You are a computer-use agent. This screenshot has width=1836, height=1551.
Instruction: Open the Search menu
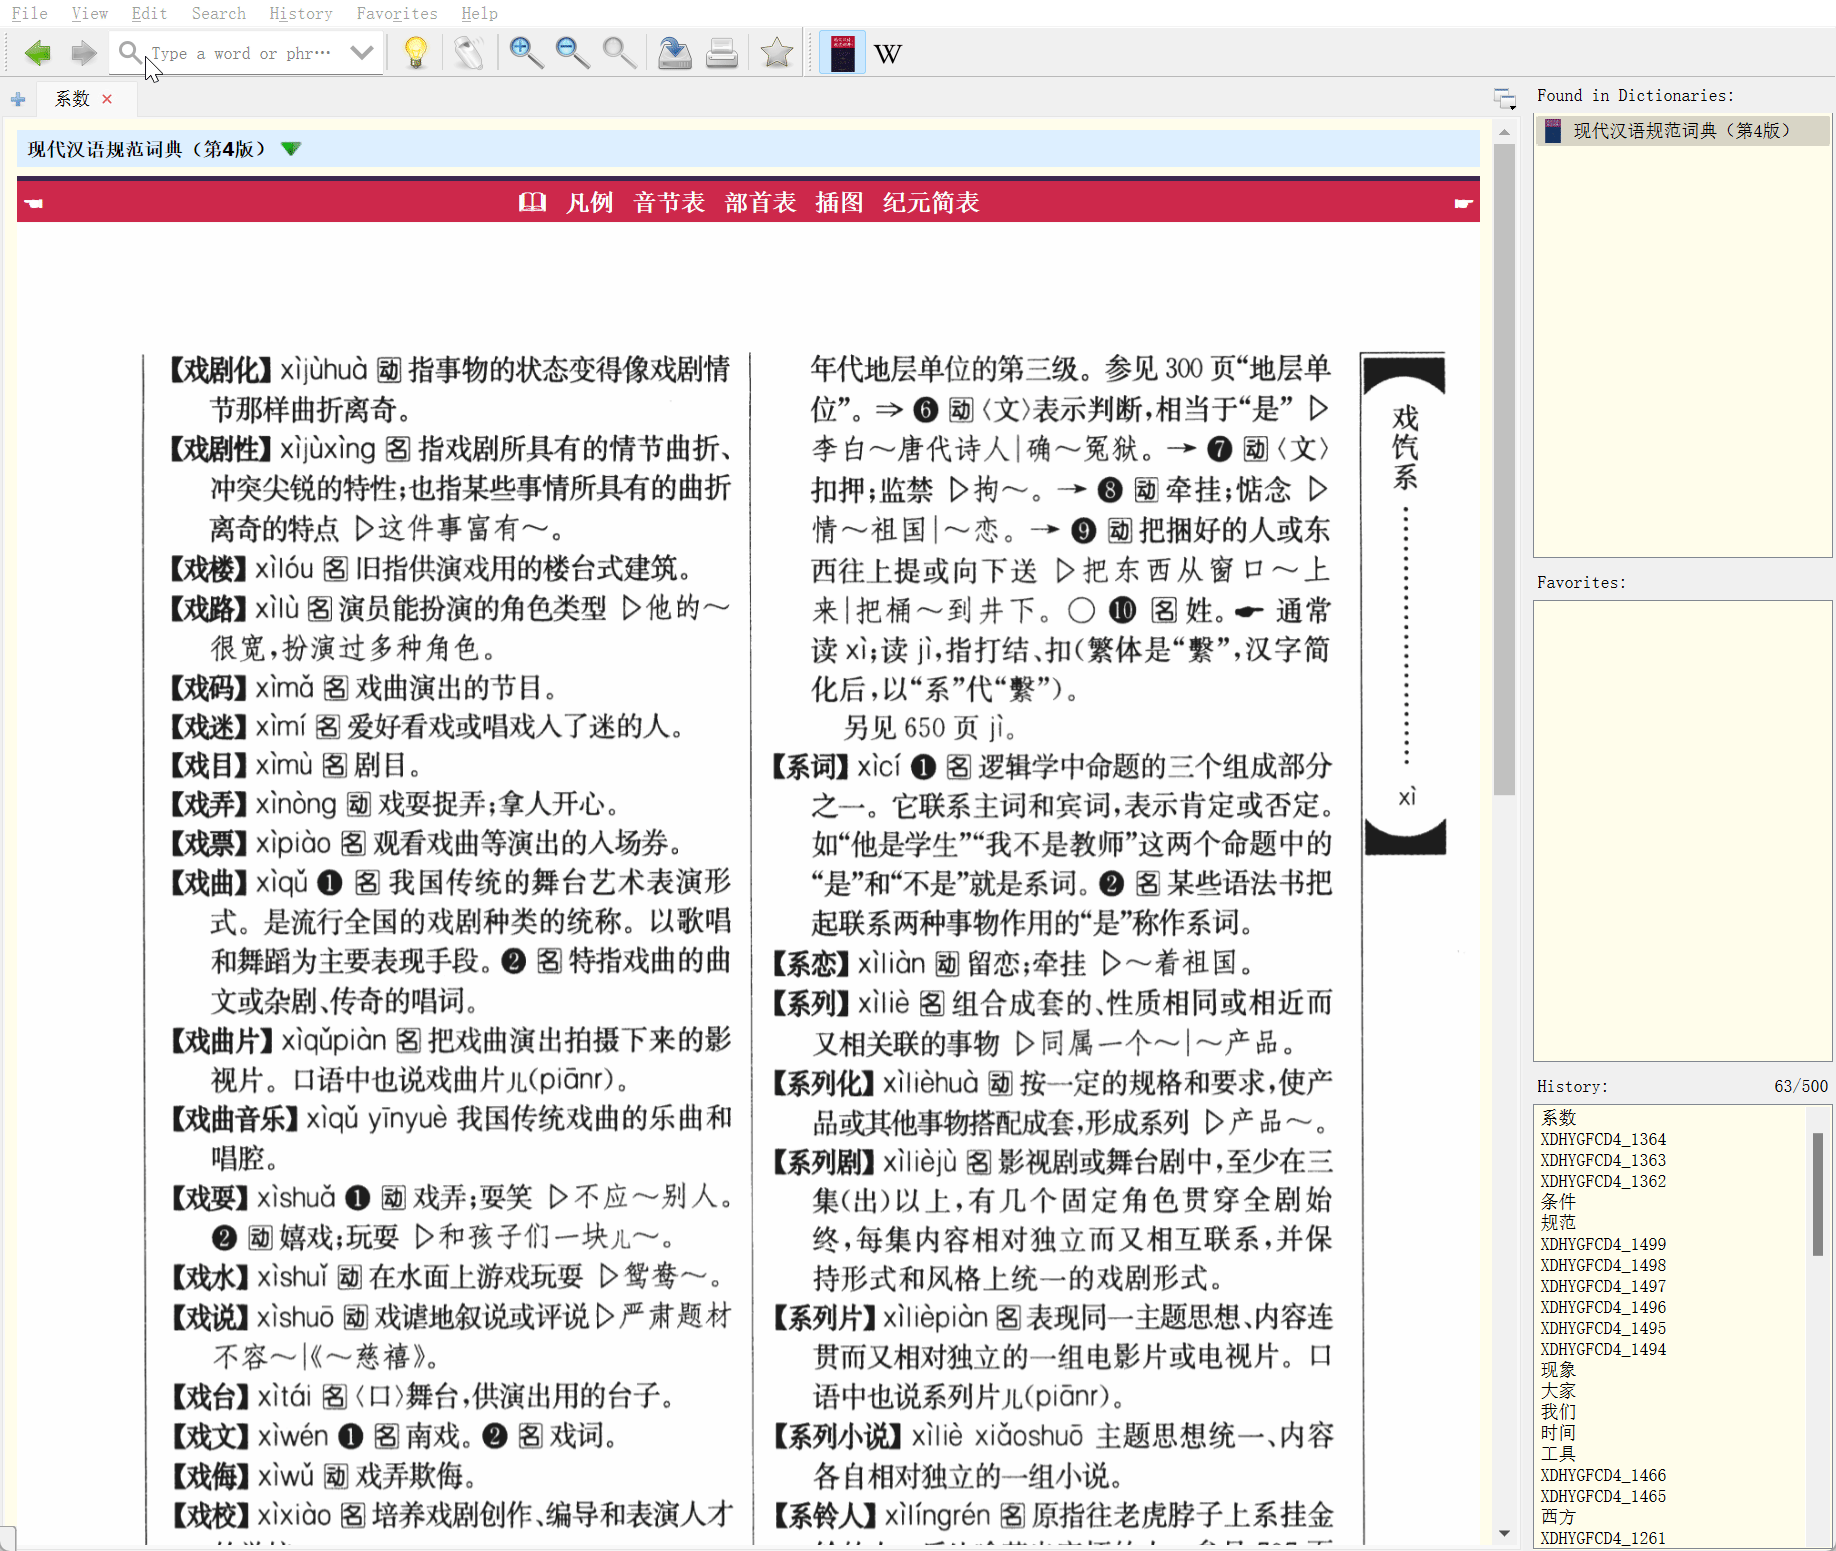coord(218,13)
